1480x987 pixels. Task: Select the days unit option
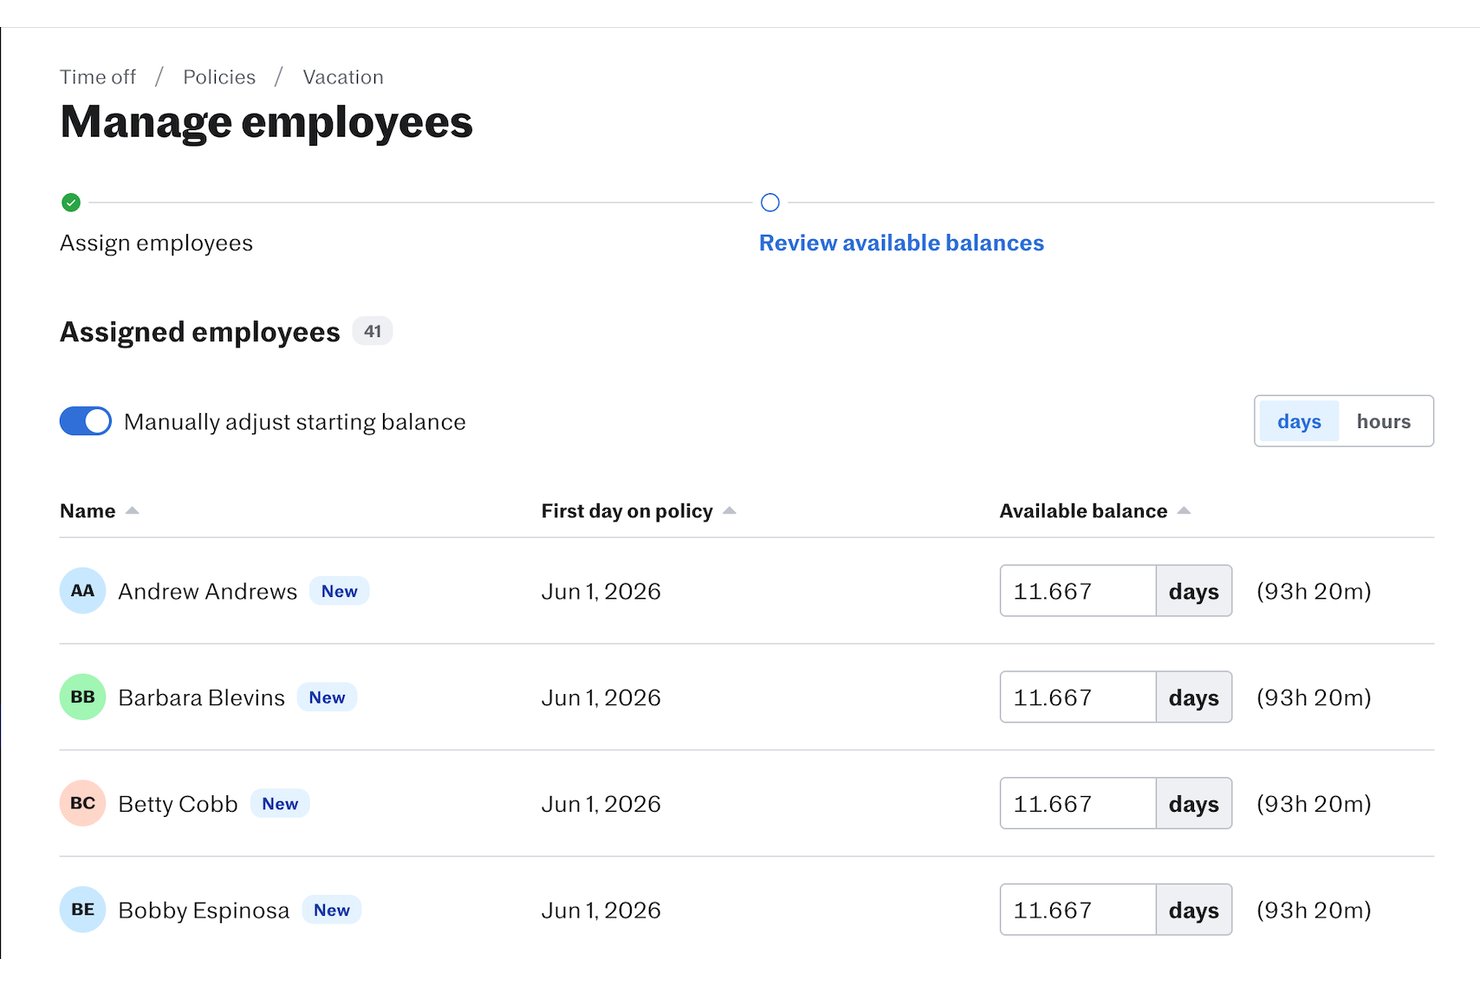click(1299, 422)
